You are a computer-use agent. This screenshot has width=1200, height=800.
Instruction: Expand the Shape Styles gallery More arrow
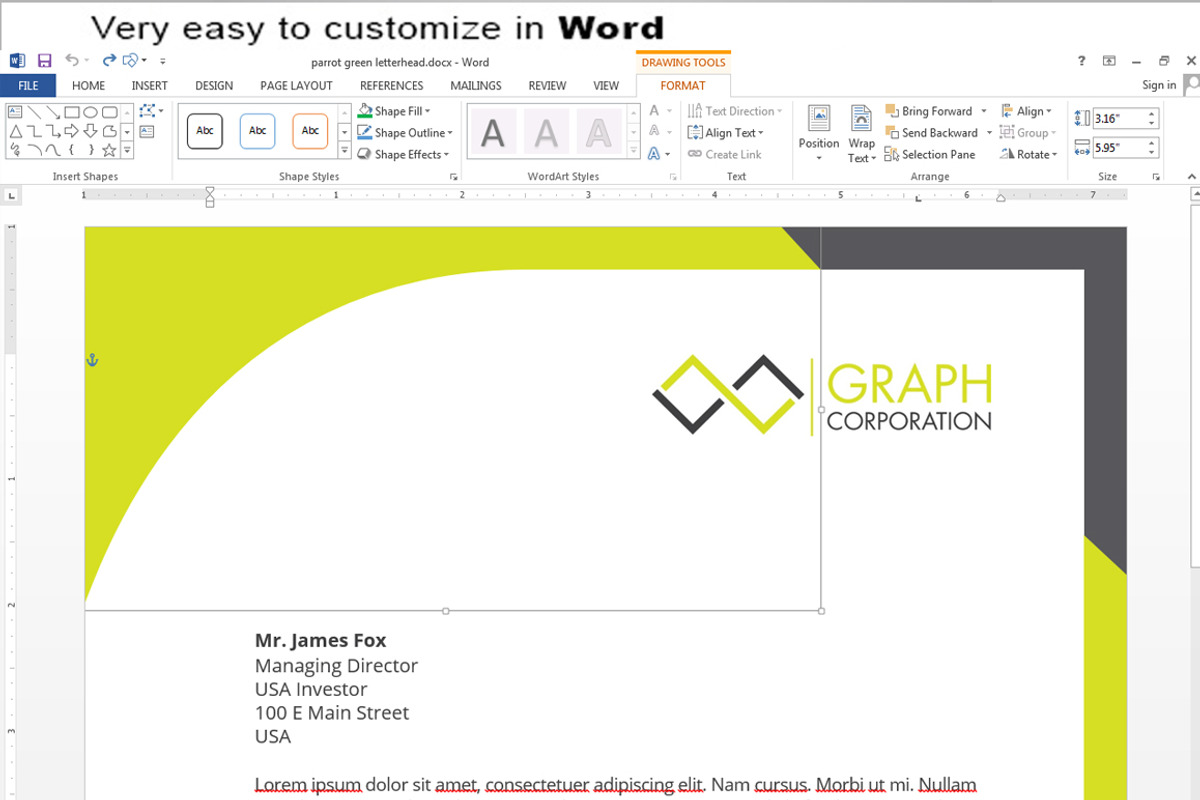345,151
